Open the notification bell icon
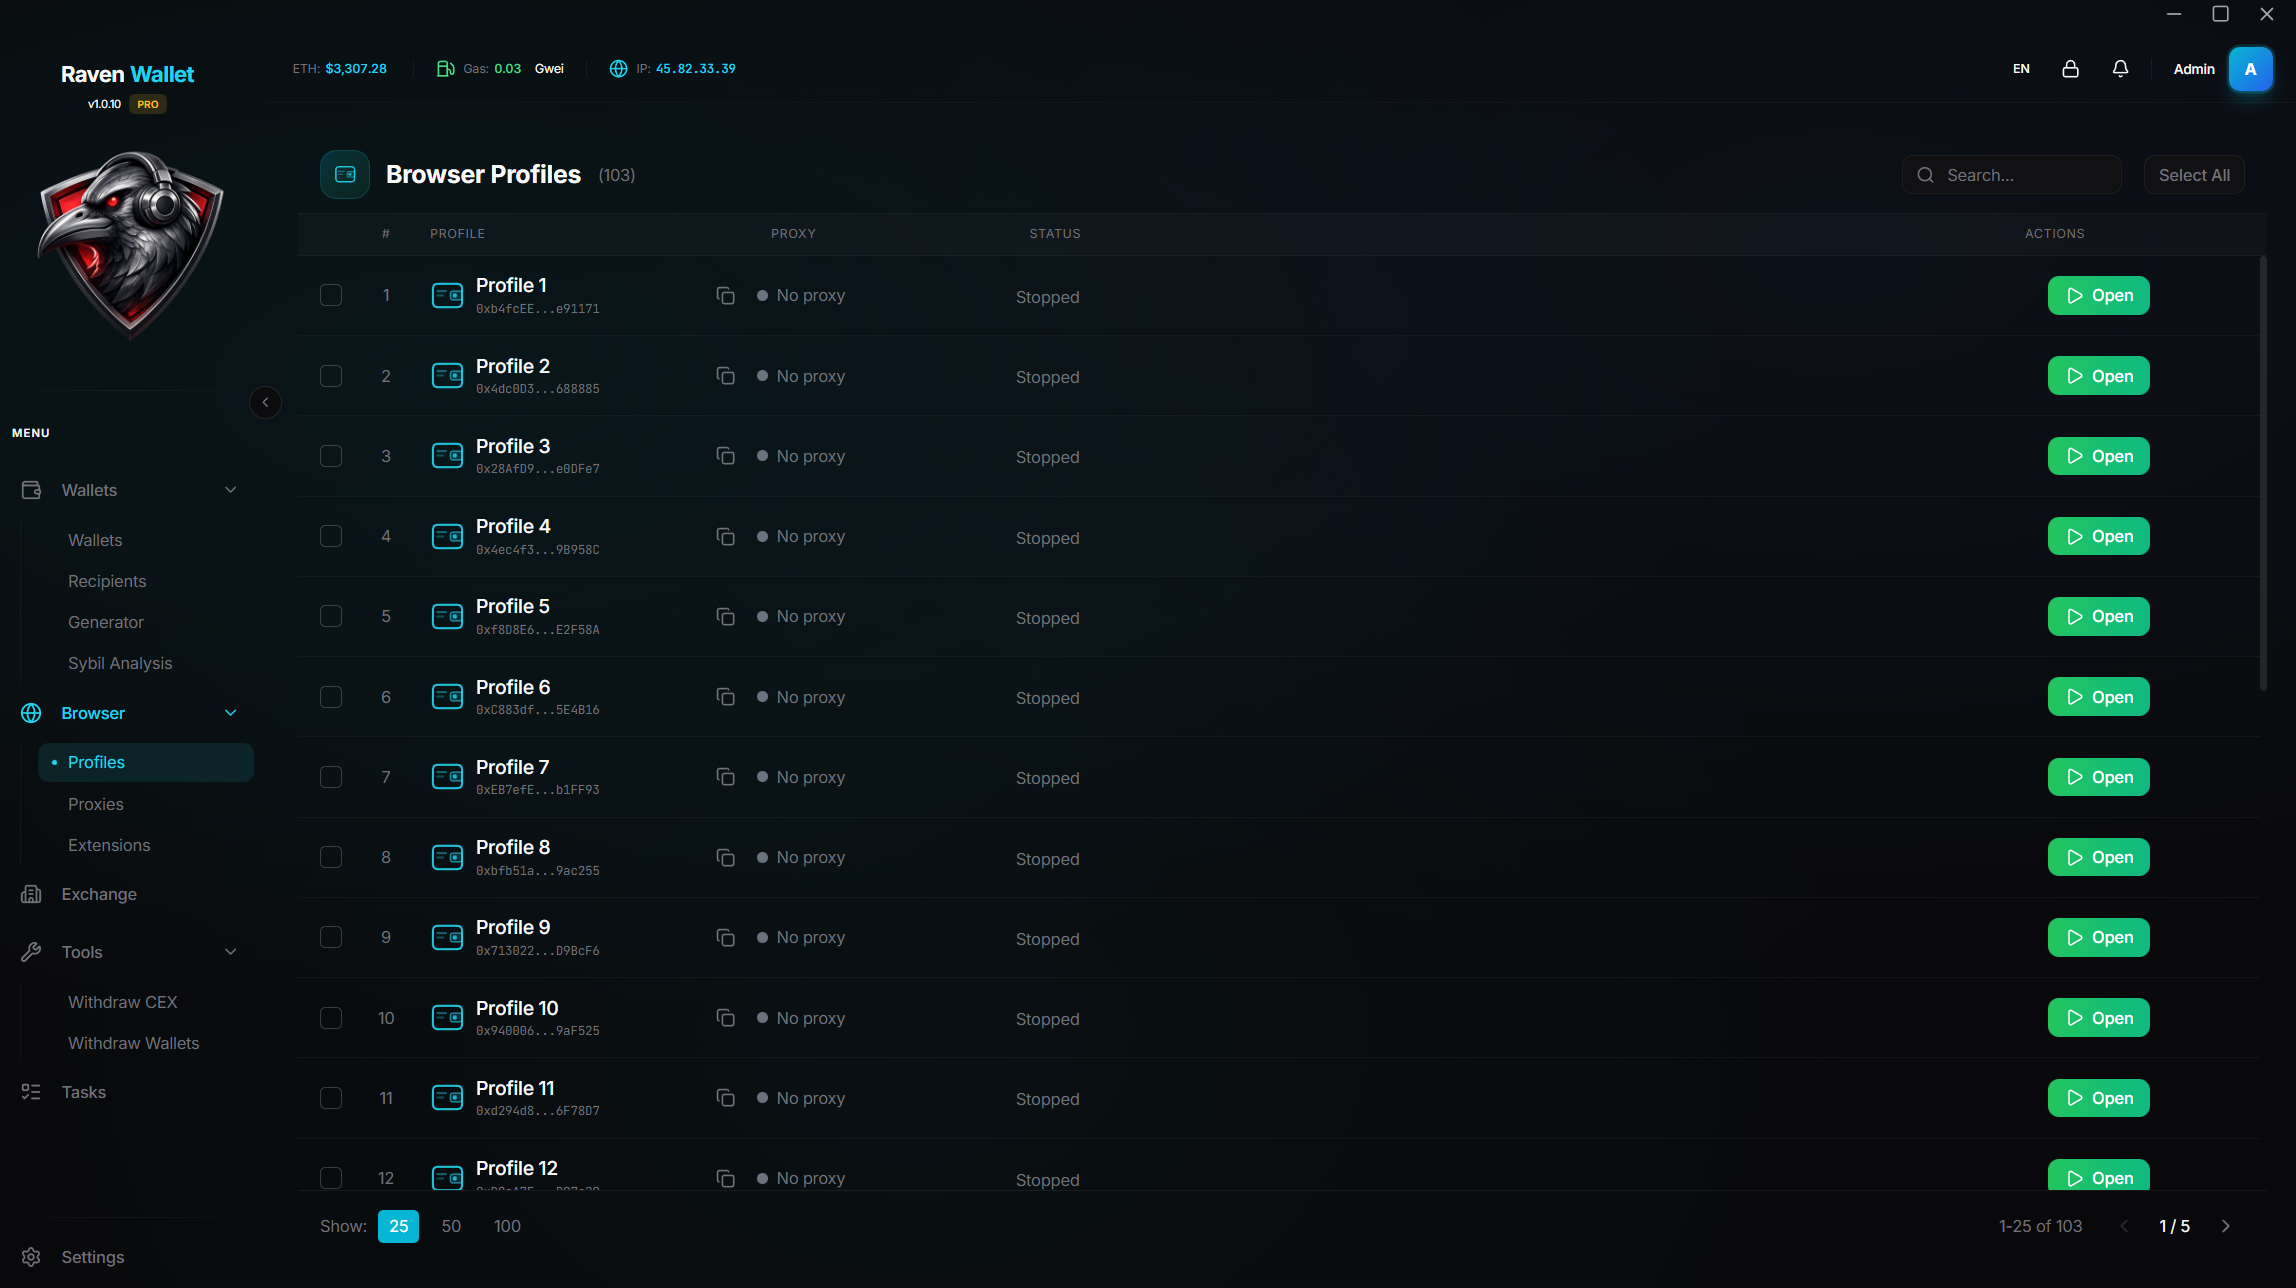The height and width of the screenshot is (1288, 2296). 2120,68
